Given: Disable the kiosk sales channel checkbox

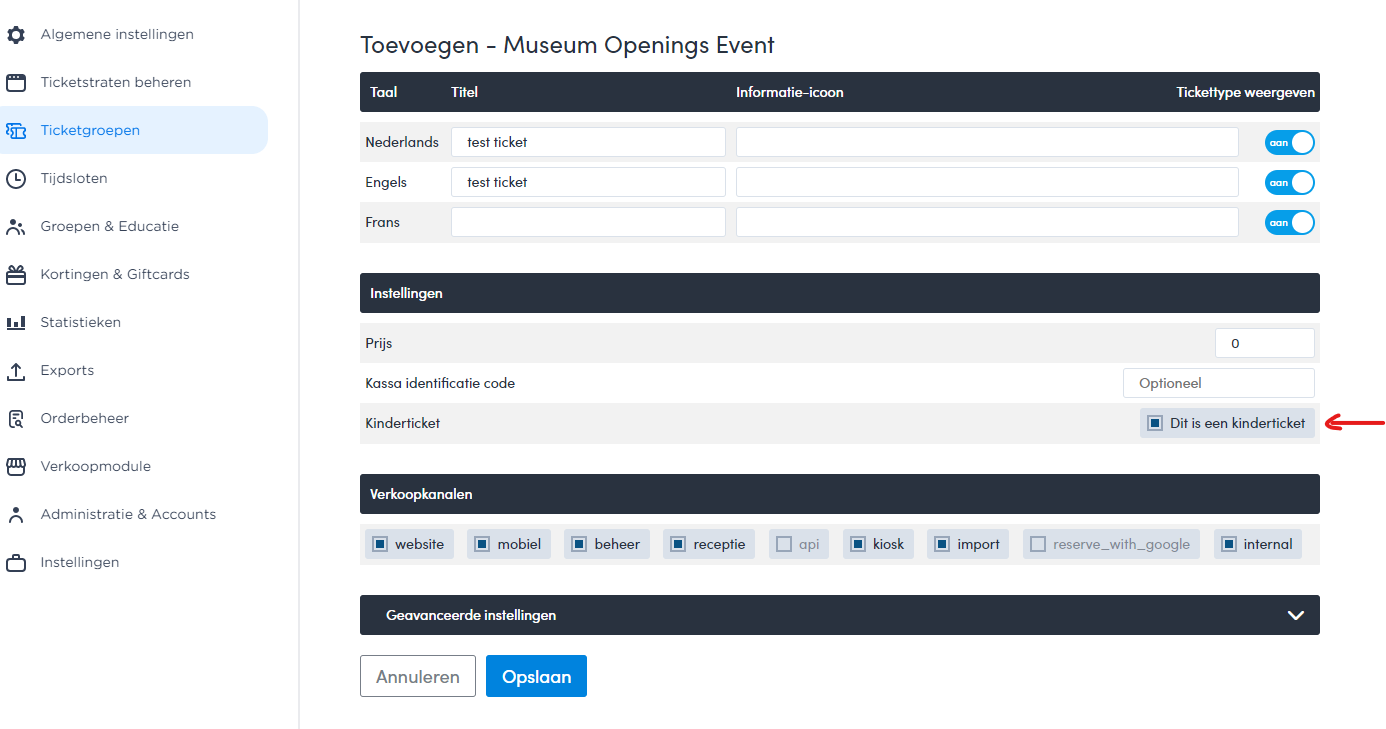Looking at the screenshot, I should click(x=858, y=544).
